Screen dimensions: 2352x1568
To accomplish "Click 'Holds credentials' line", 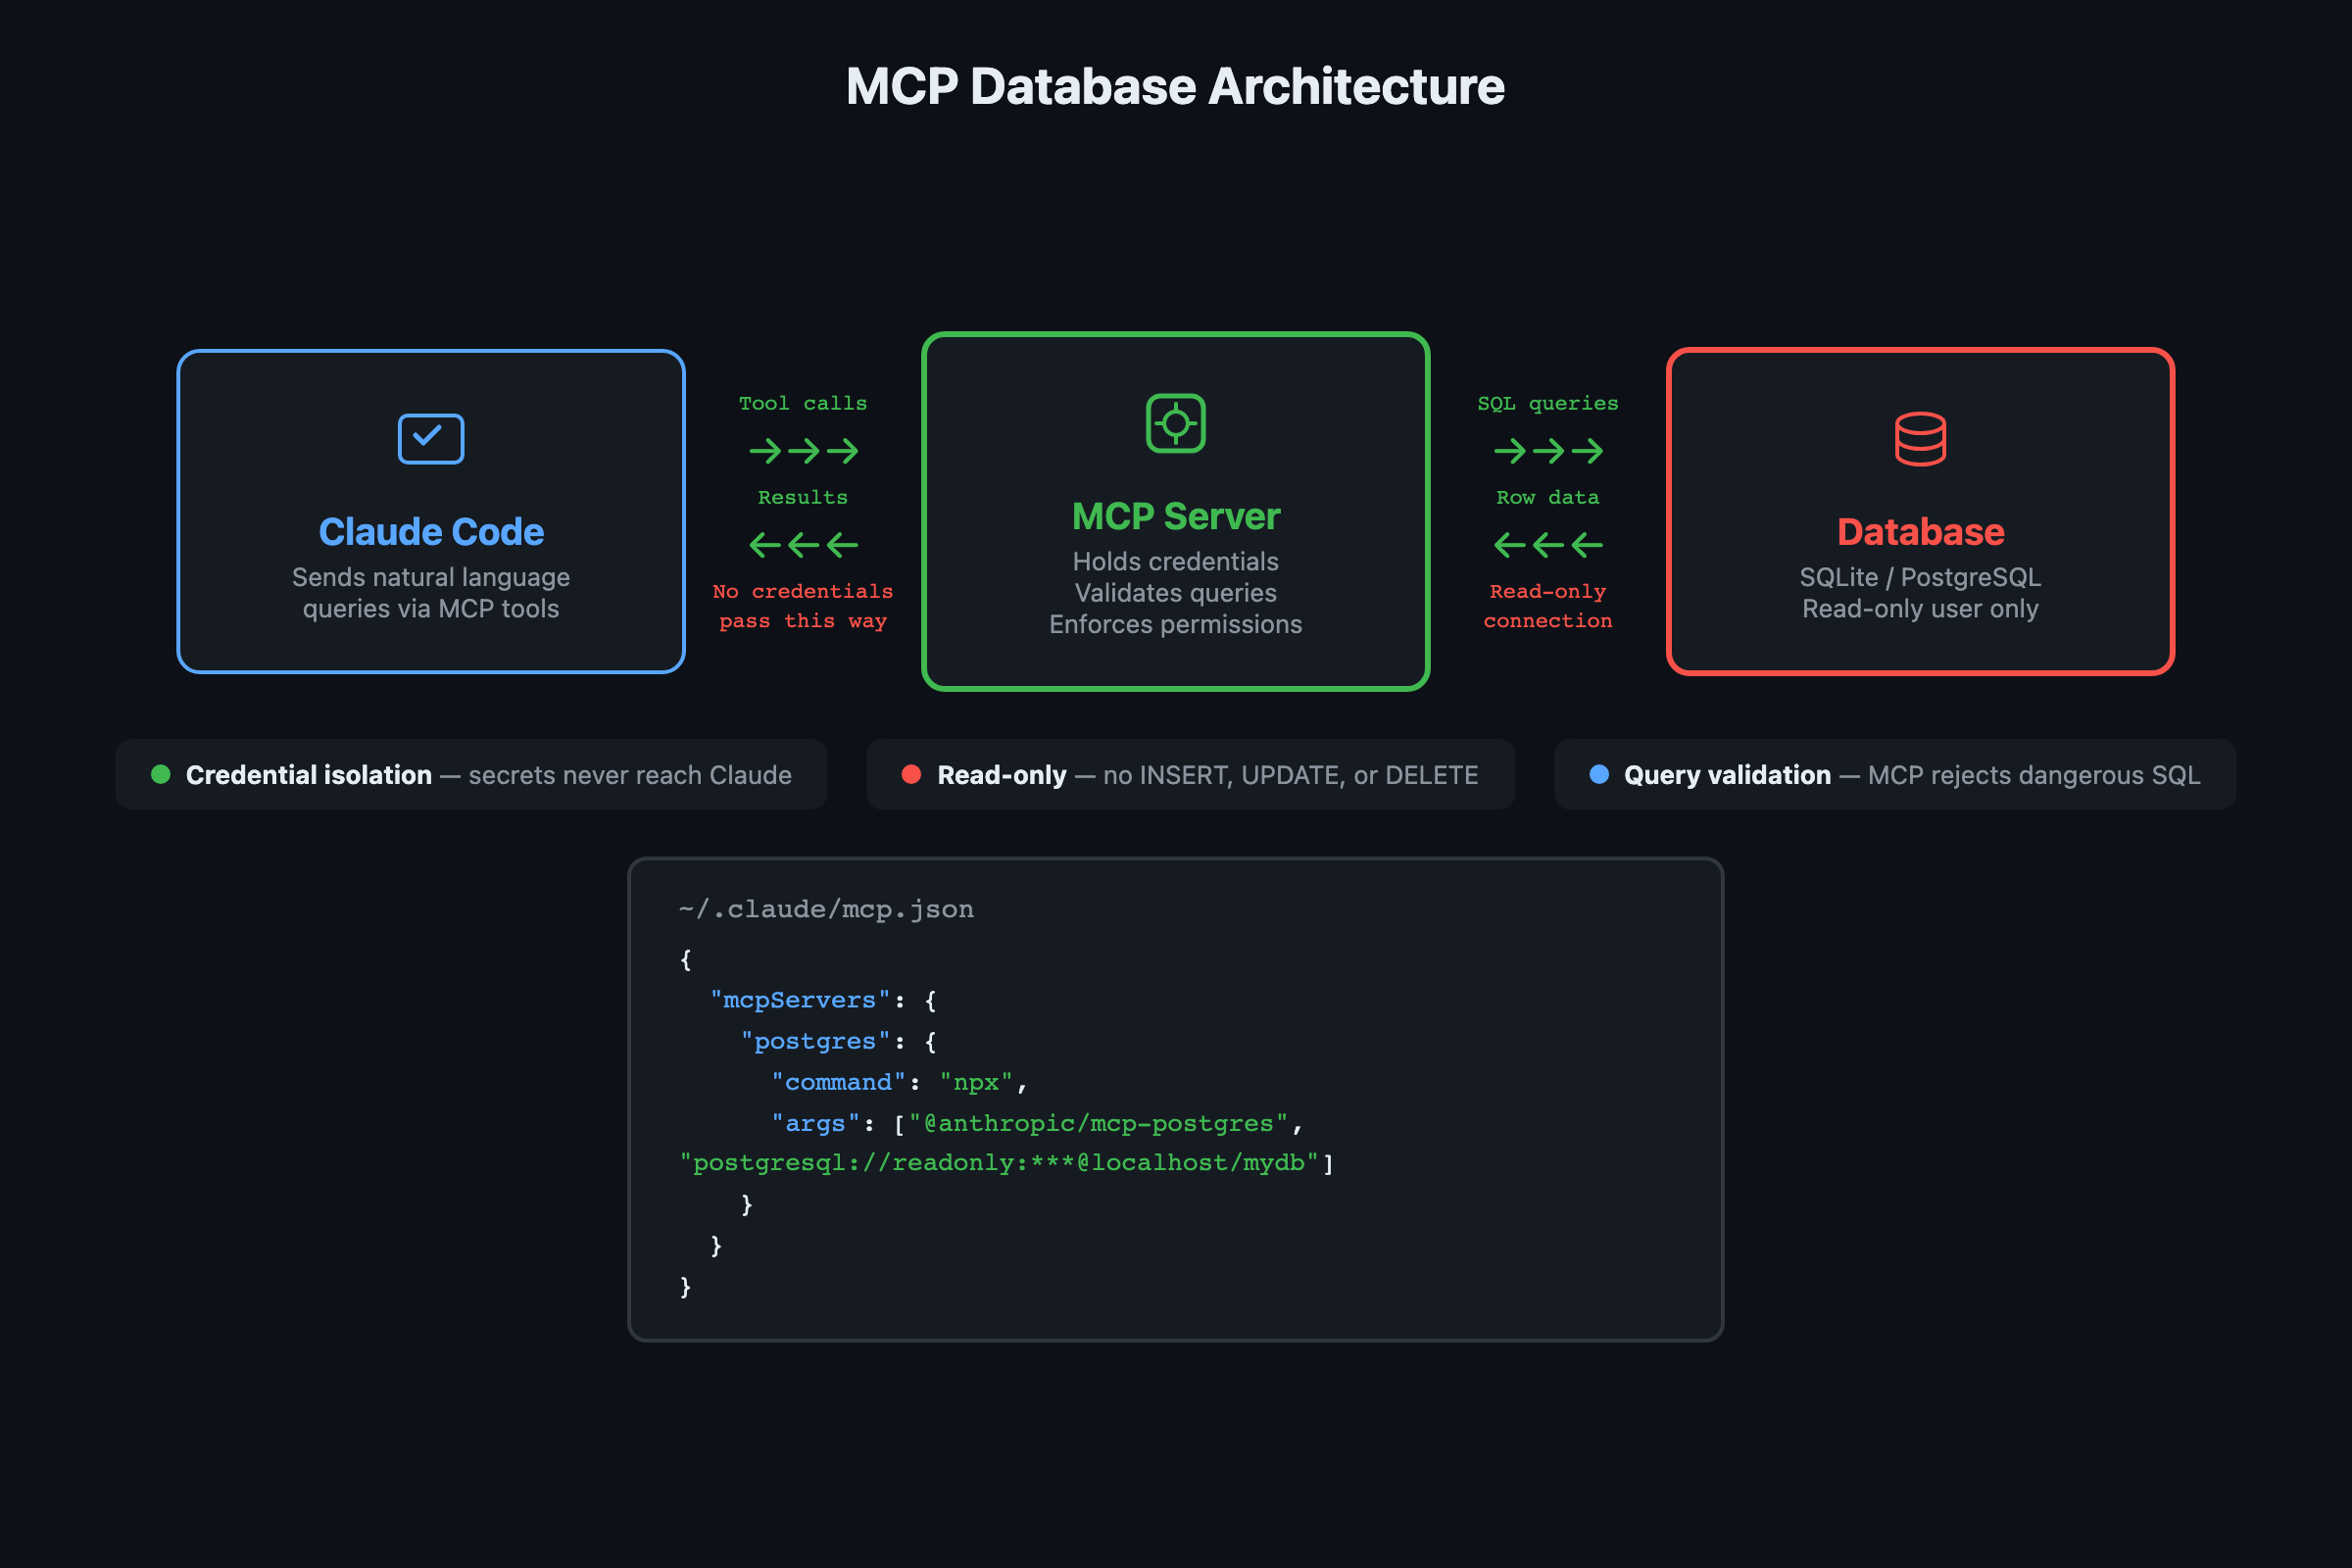I will click(1175, 562).
